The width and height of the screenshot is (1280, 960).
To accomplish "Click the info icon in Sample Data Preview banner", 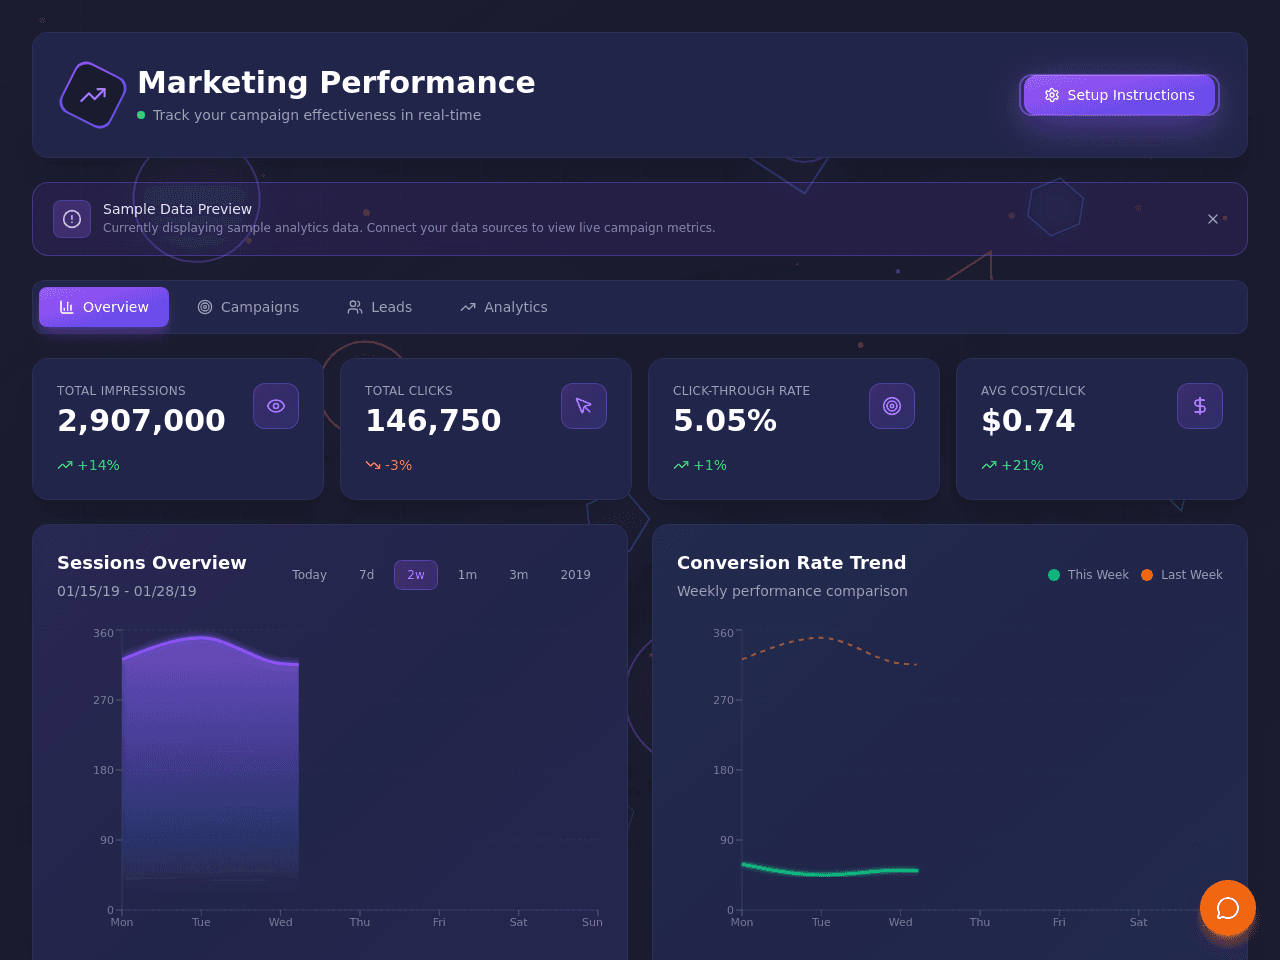I will click(72, 219).
